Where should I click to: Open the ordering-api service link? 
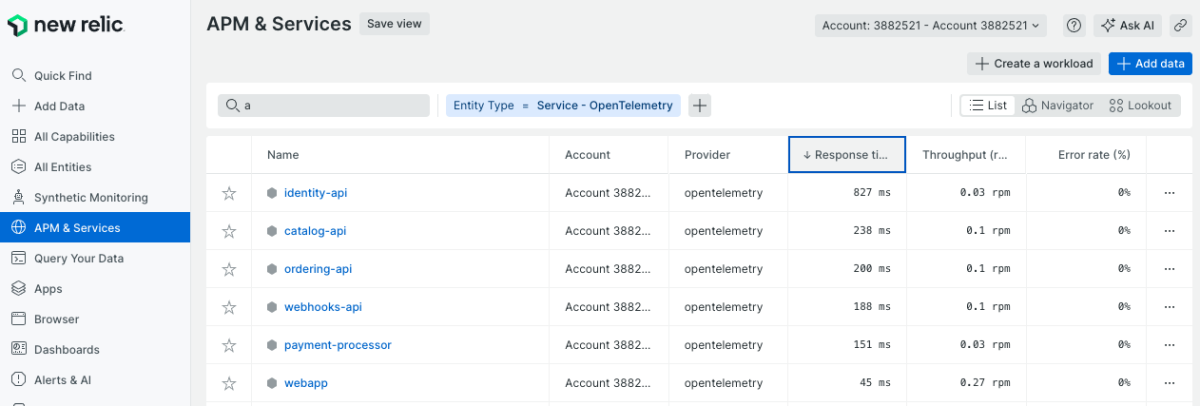[317, 269]
